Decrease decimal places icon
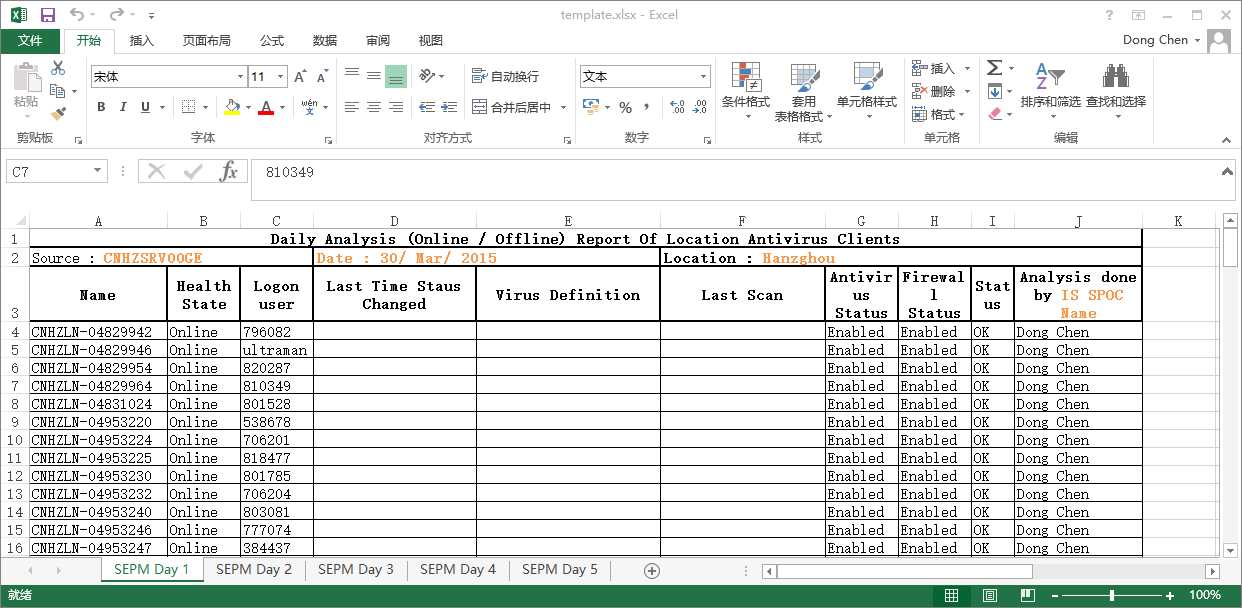 point(700,107)
